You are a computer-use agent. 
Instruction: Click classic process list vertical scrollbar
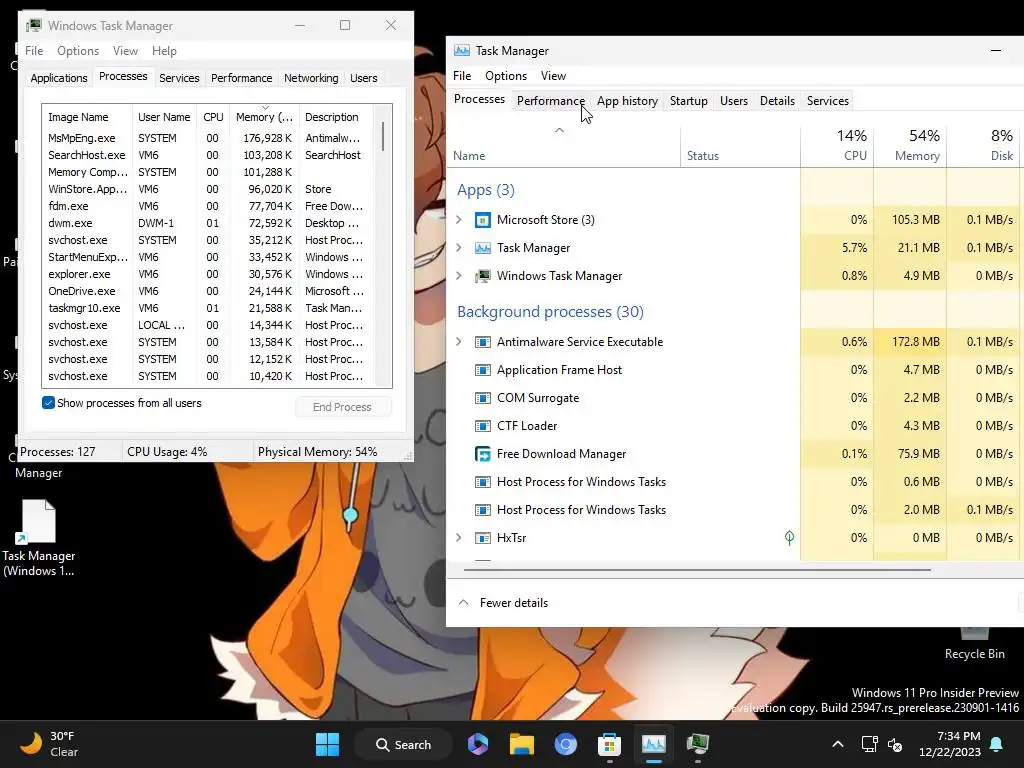coord(383,136)
